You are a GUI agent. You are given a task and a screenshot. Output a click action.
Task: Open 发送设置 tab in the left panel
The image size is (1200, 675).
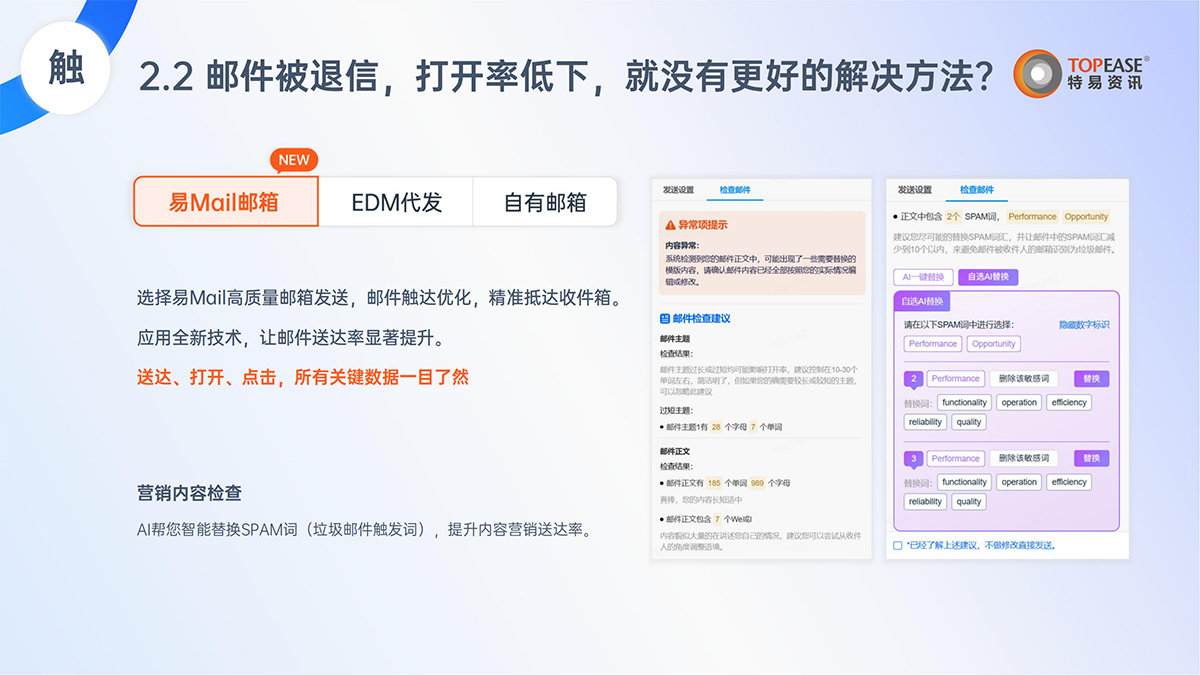[679, 189]
